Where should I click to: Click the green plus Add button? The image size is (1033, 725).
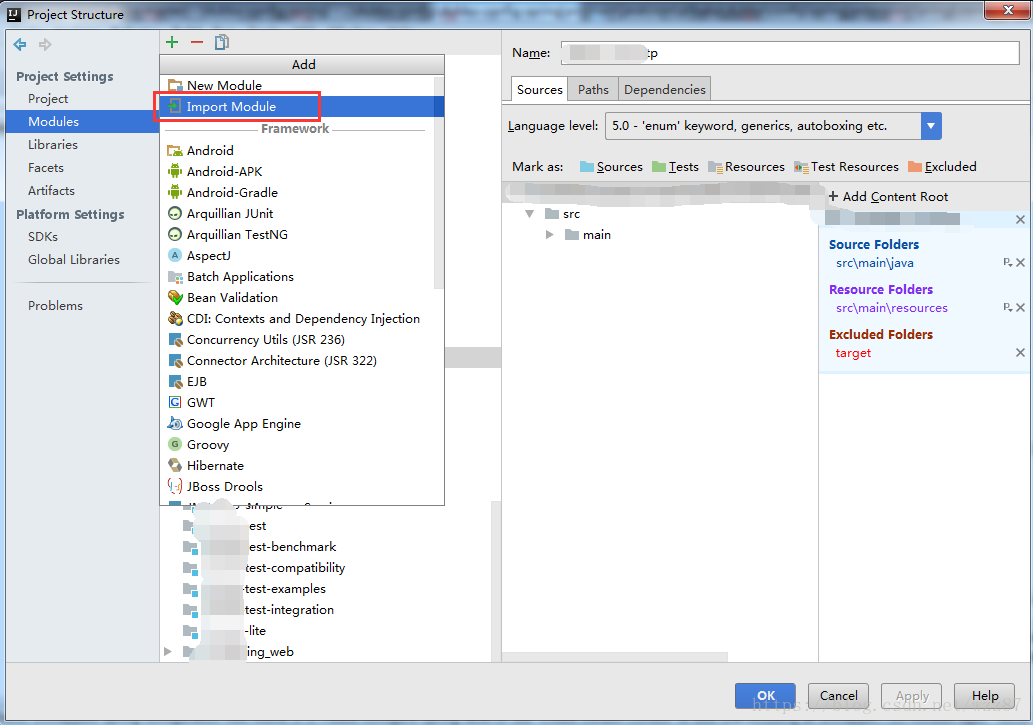coord(172,42)
